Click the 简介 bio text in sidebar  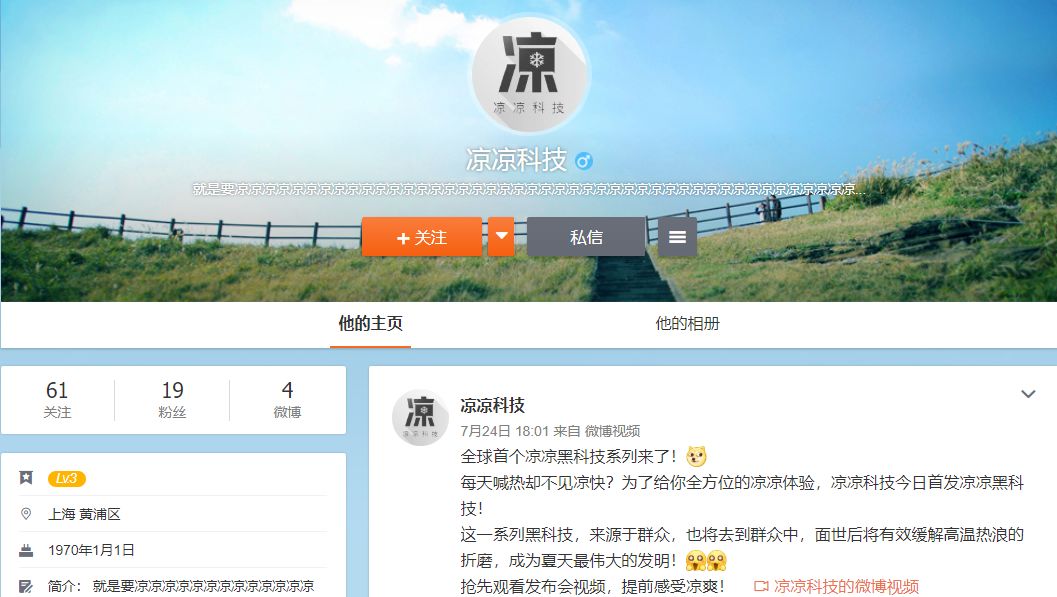(181, 586)
